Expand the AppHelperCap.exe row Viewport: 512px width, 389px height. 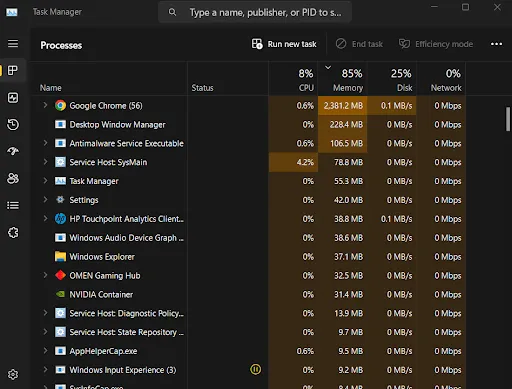tap(45, 351)
